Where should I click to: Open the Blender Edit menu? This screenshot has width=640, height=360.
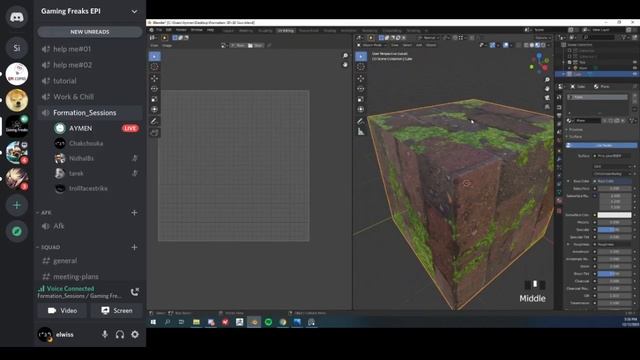pyautogui.click(x=169, y=30)
